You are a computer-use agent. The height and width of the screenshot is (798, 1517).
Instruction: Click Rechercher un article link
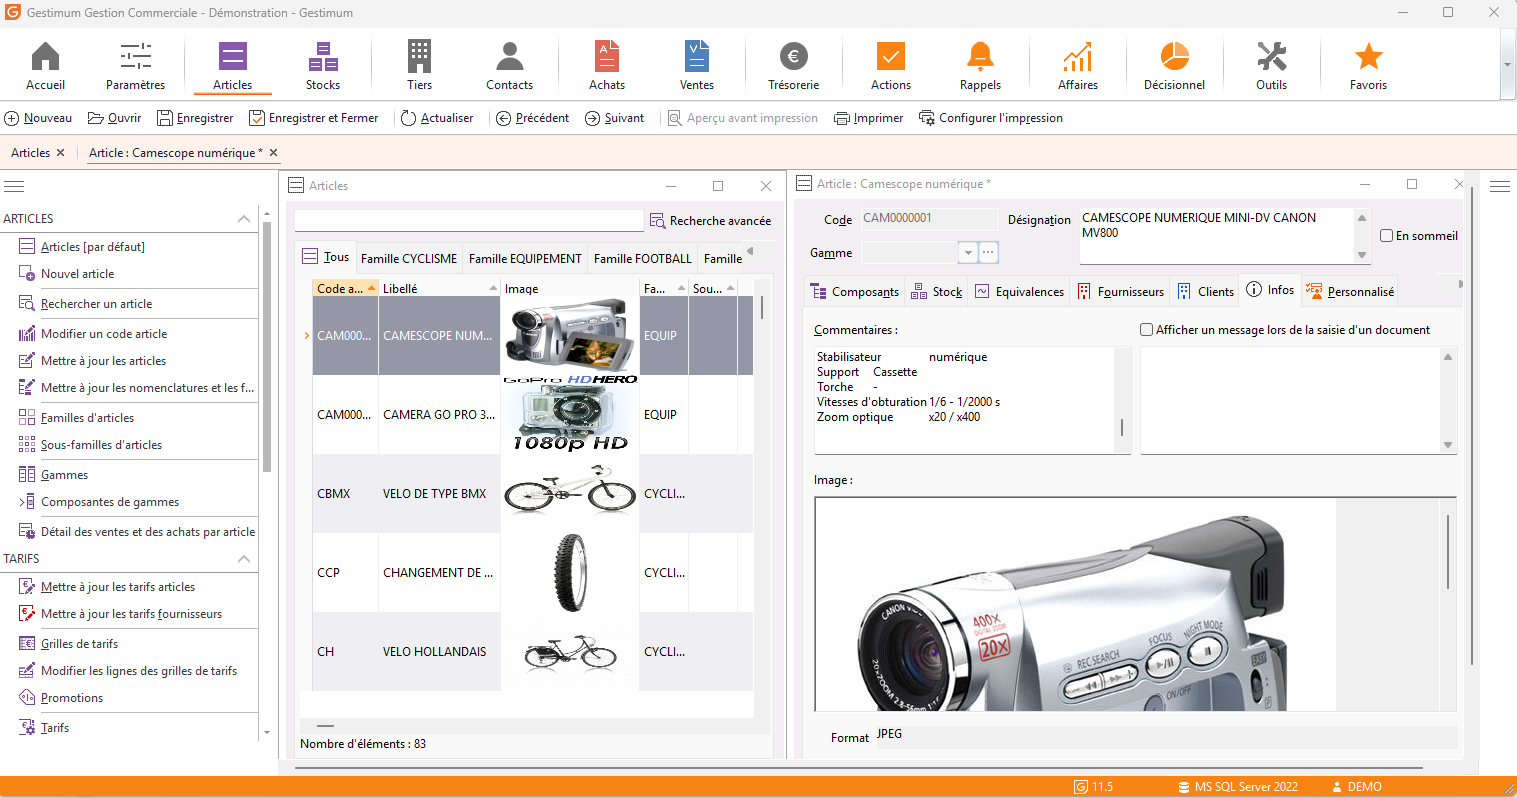[97, 304]
